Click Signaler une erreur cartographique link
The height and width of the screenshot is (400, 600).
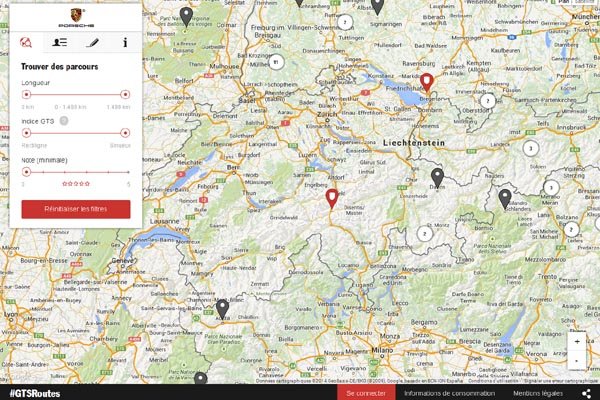pyautogui.click(x=561, y=381)
